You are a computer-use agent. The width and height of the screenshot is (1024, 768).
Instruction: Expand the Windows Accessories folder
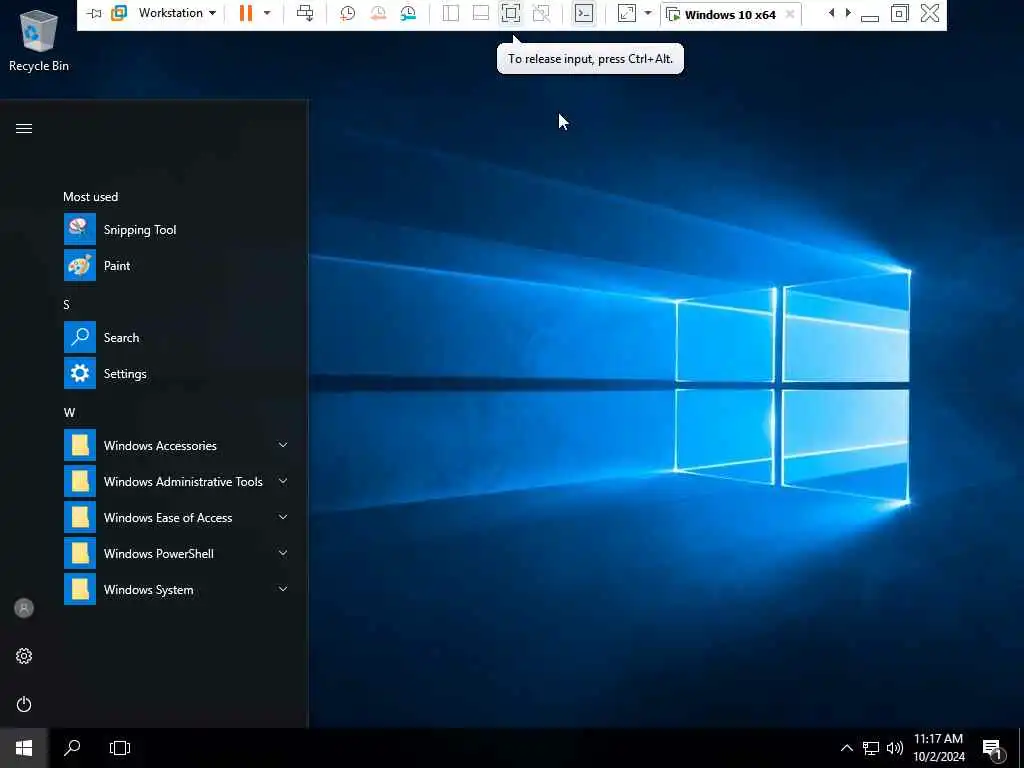click(x=178, y=445)
